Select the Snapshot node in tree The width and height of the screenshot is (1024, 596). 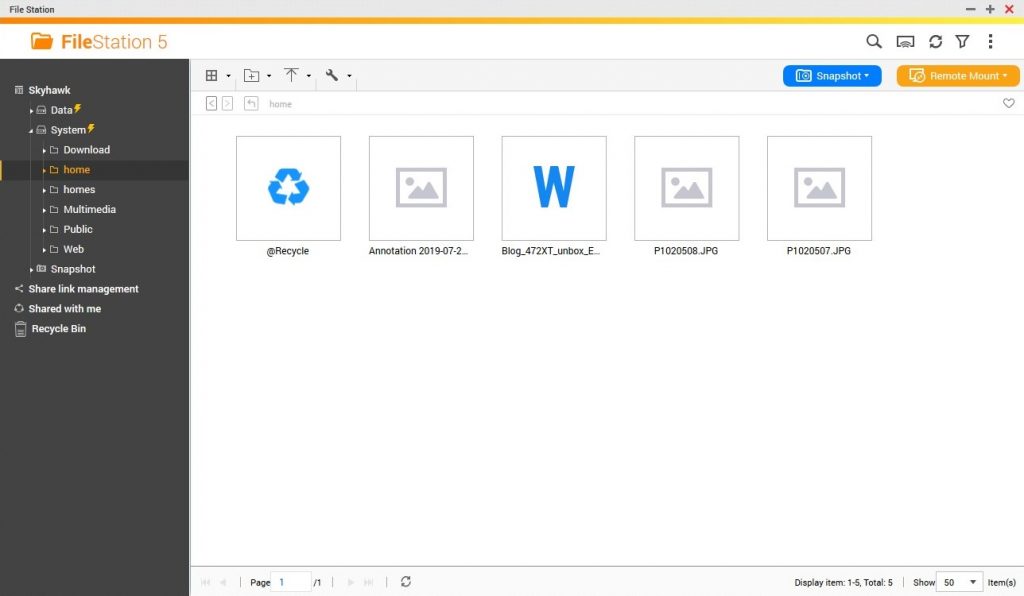tap(73, 269)
